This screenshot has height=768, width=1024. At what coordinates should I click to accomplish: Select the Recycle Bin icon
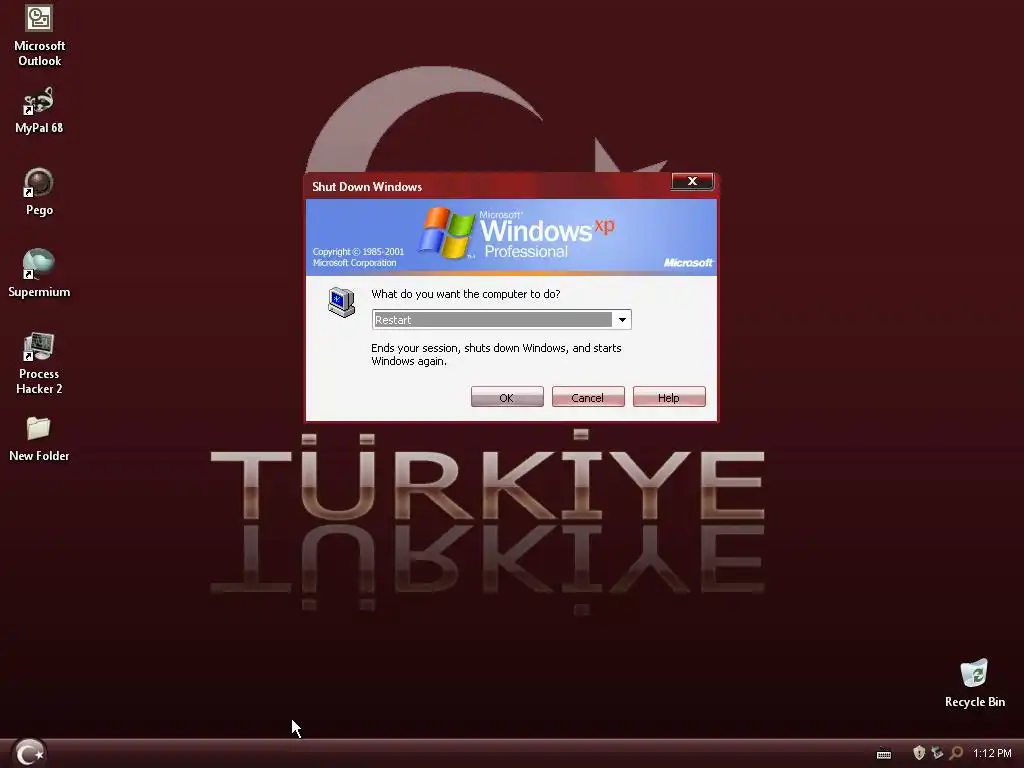pyautogui.click(x=974, y=683)
